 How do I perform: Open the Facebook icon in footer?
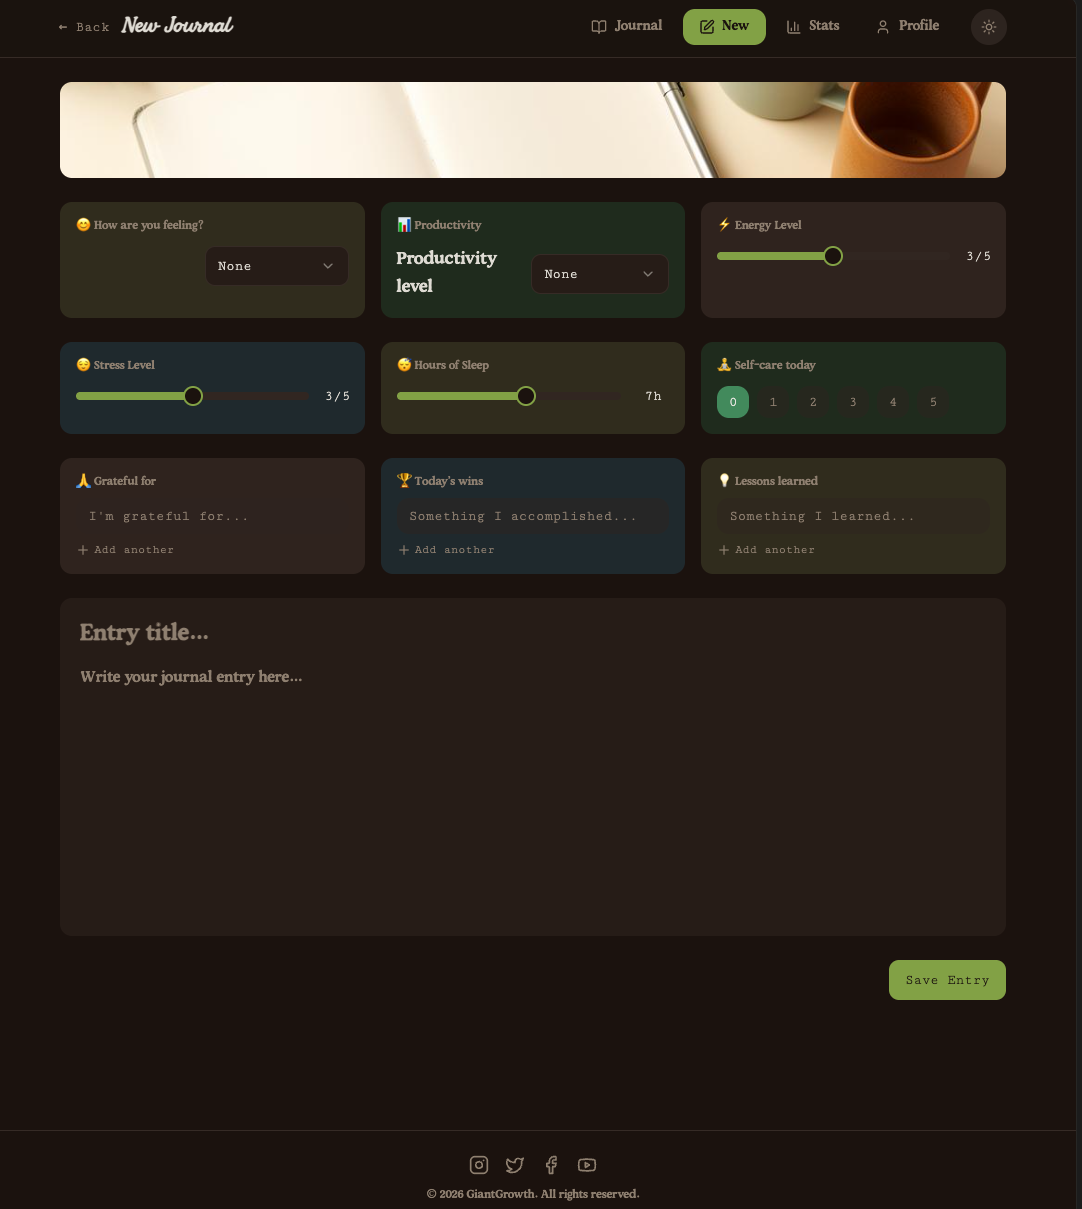551,1165
